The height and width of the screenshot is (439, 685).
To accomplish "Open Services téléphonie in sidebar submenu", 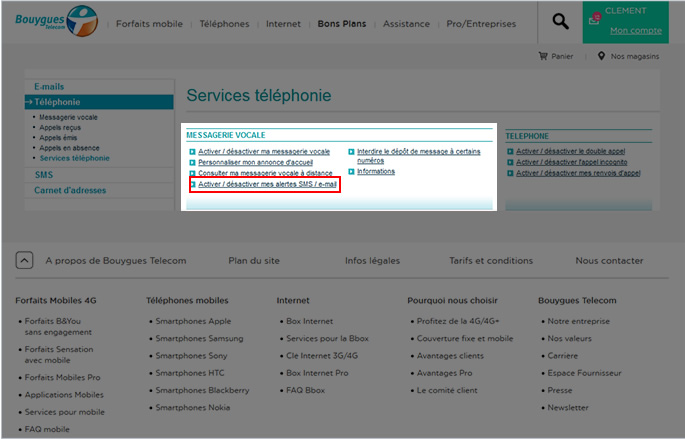I will click(x=75, y=158).
